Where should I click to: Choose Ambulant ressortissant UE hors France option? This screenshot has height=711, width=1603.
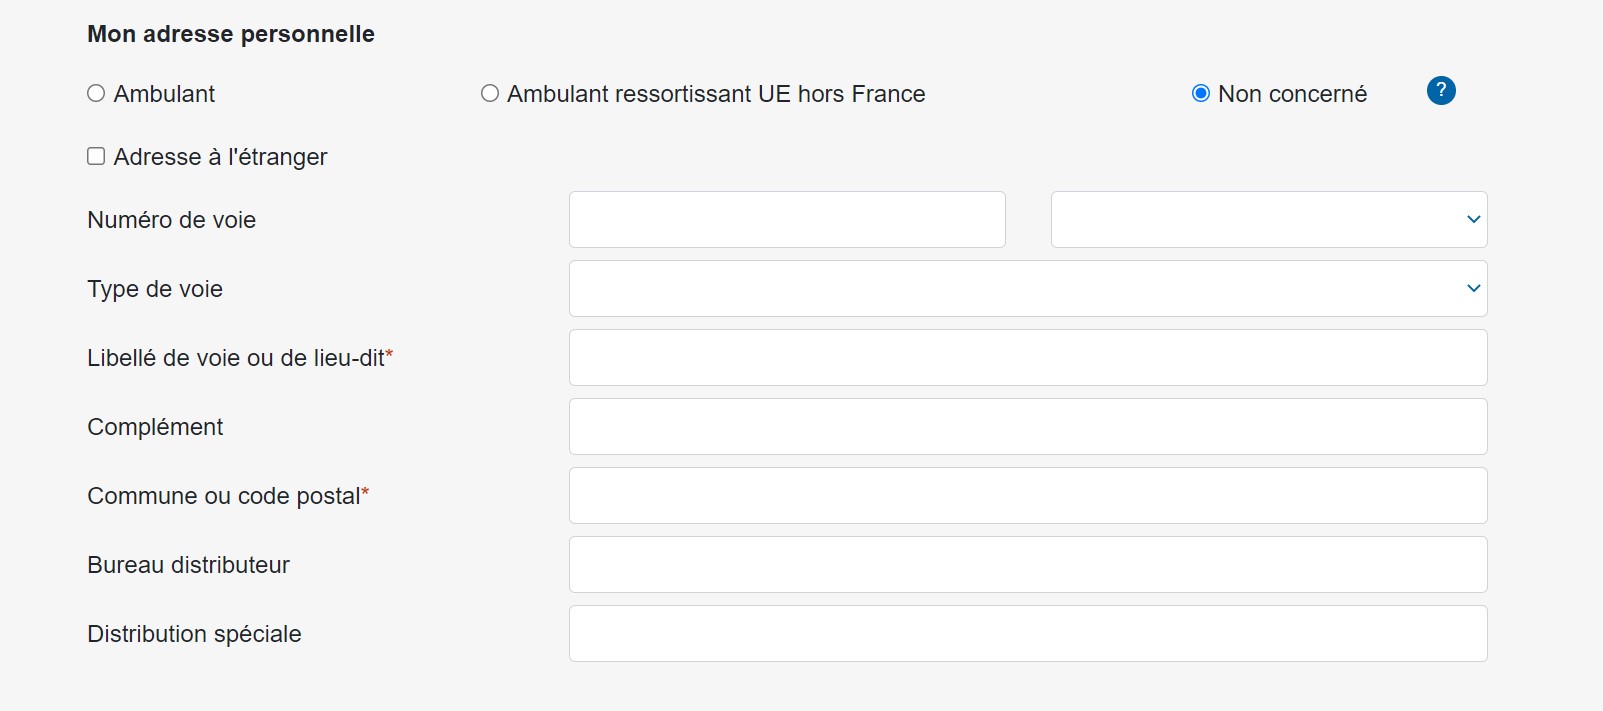coord(490,93)
